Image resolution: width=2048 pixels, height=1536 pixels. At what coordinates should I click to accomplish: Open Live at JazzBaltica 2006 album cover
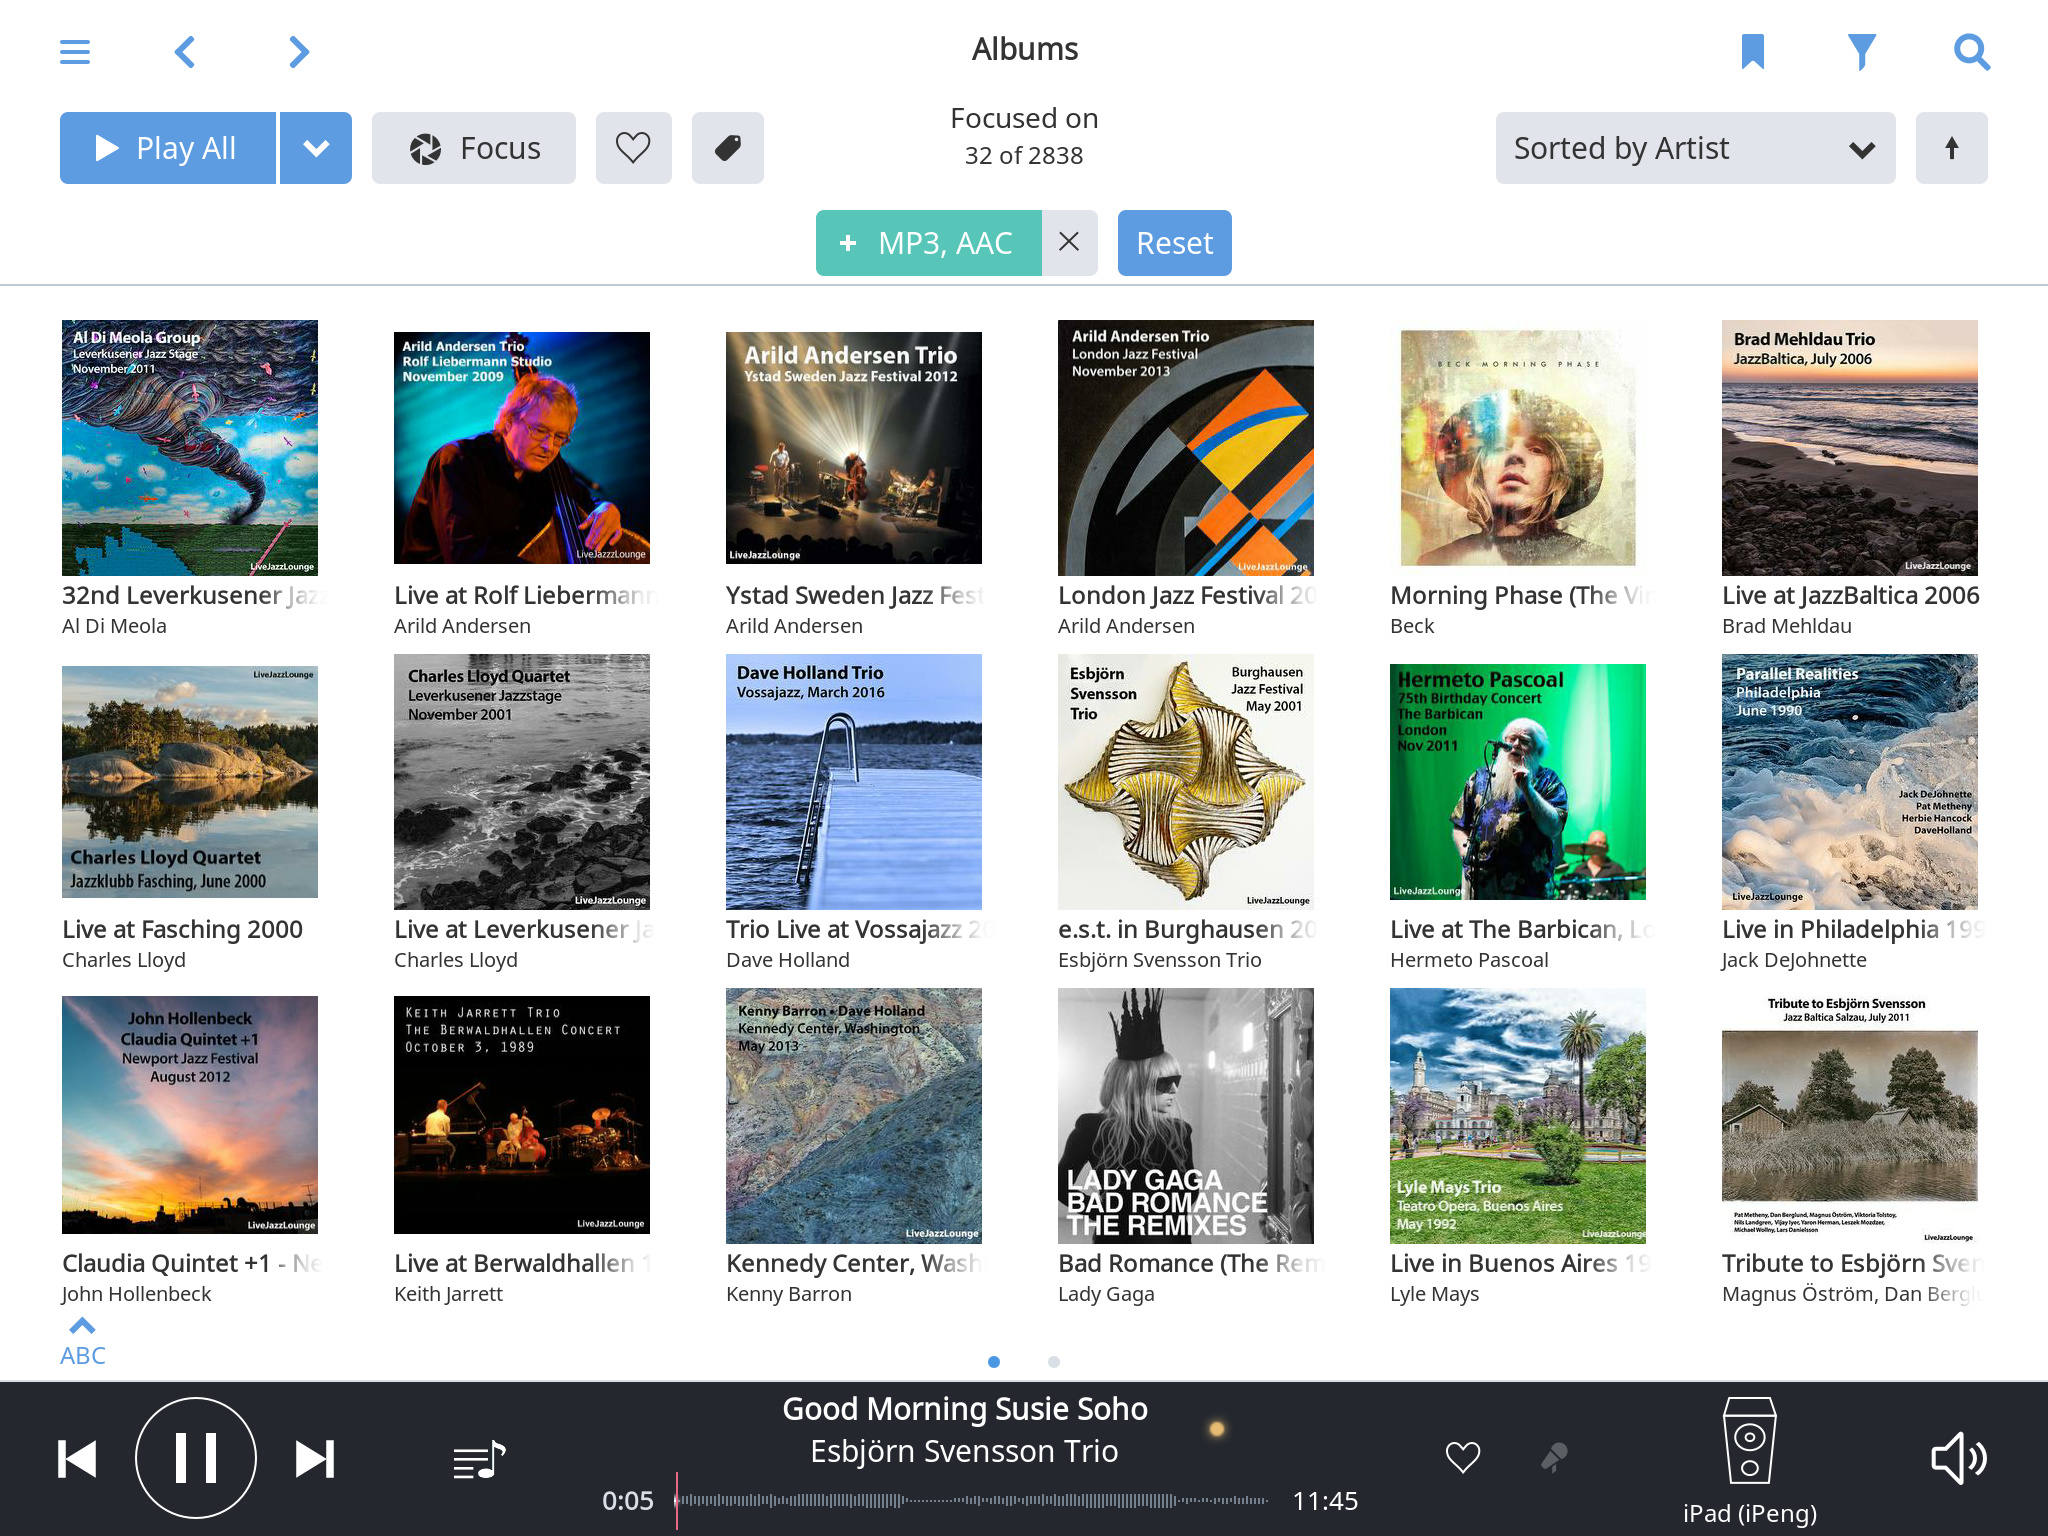(x=1850, y=448)
